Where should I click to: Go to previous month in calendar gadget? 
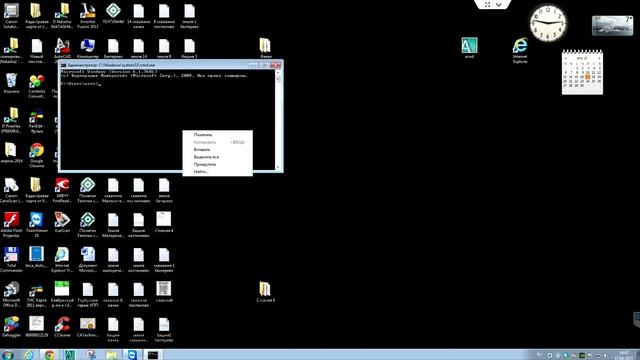pos(566,58)
